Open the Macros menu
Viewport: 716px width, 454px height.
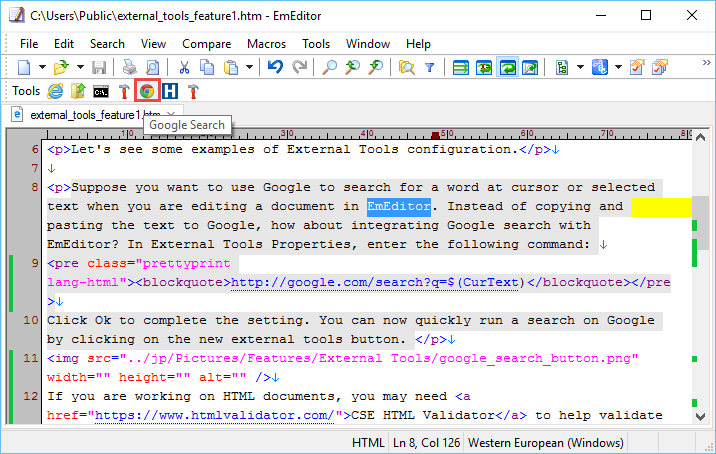pyautogui.click(x=266, y=44)
